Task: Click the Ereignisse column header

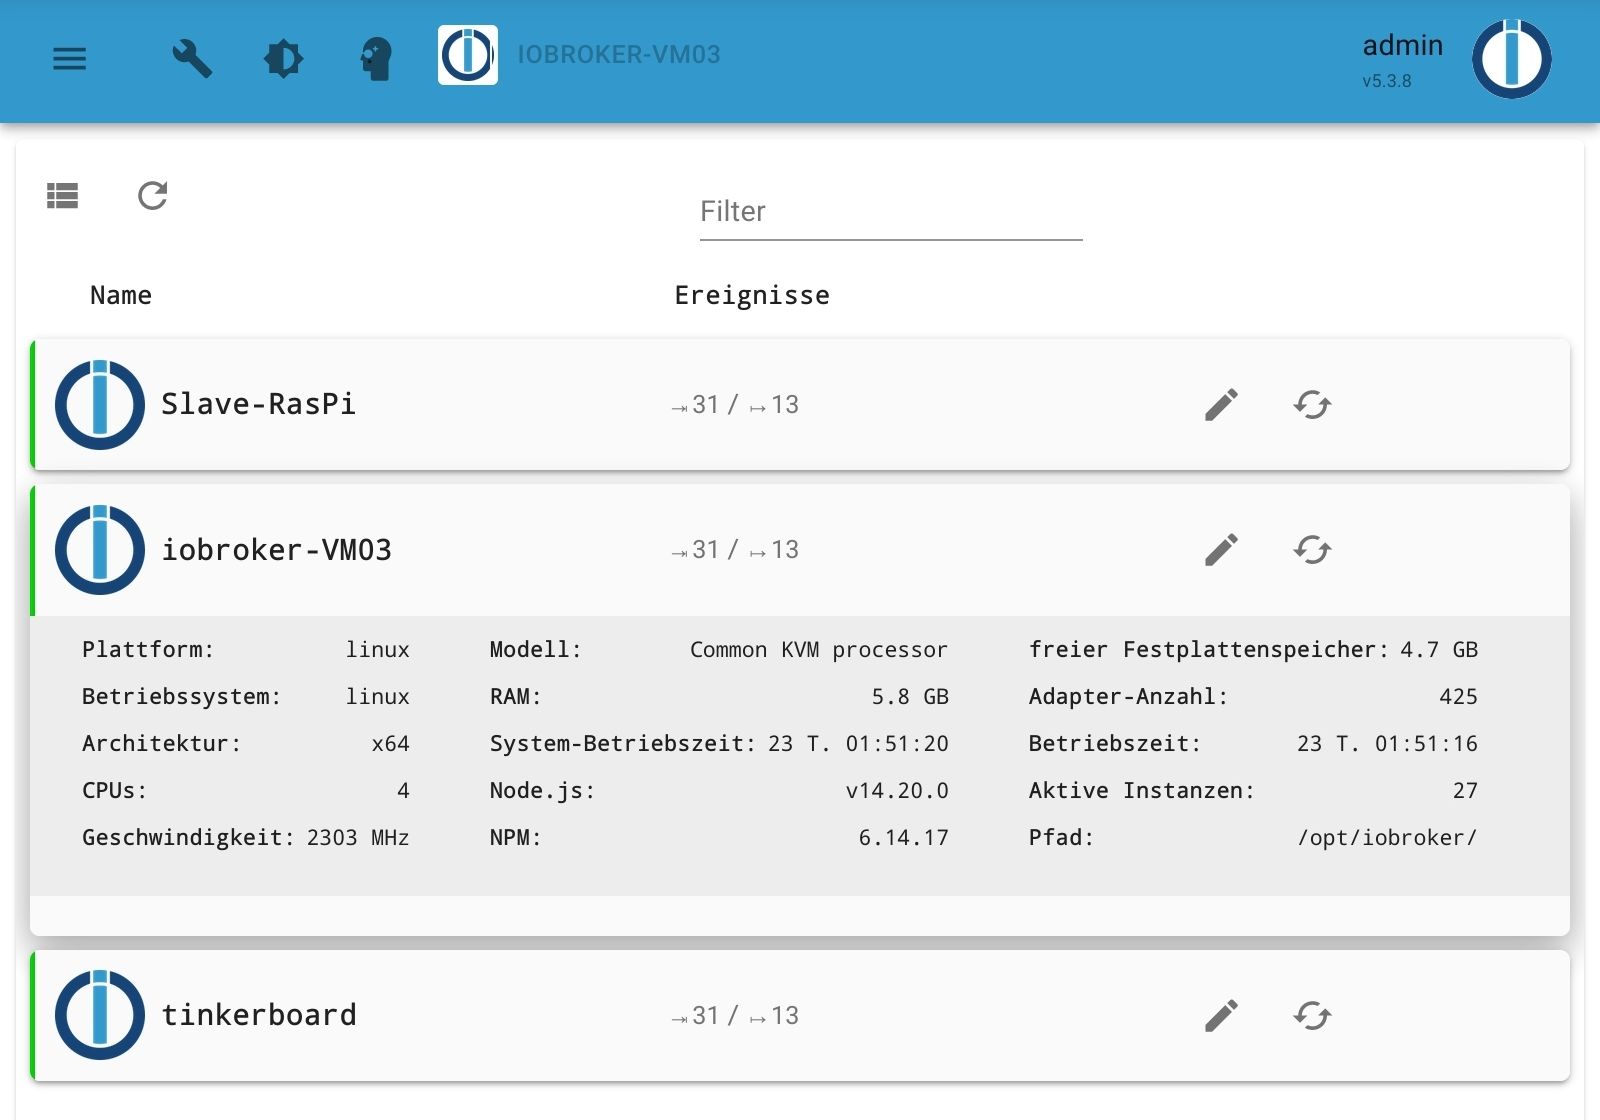Action: [752, 295]
